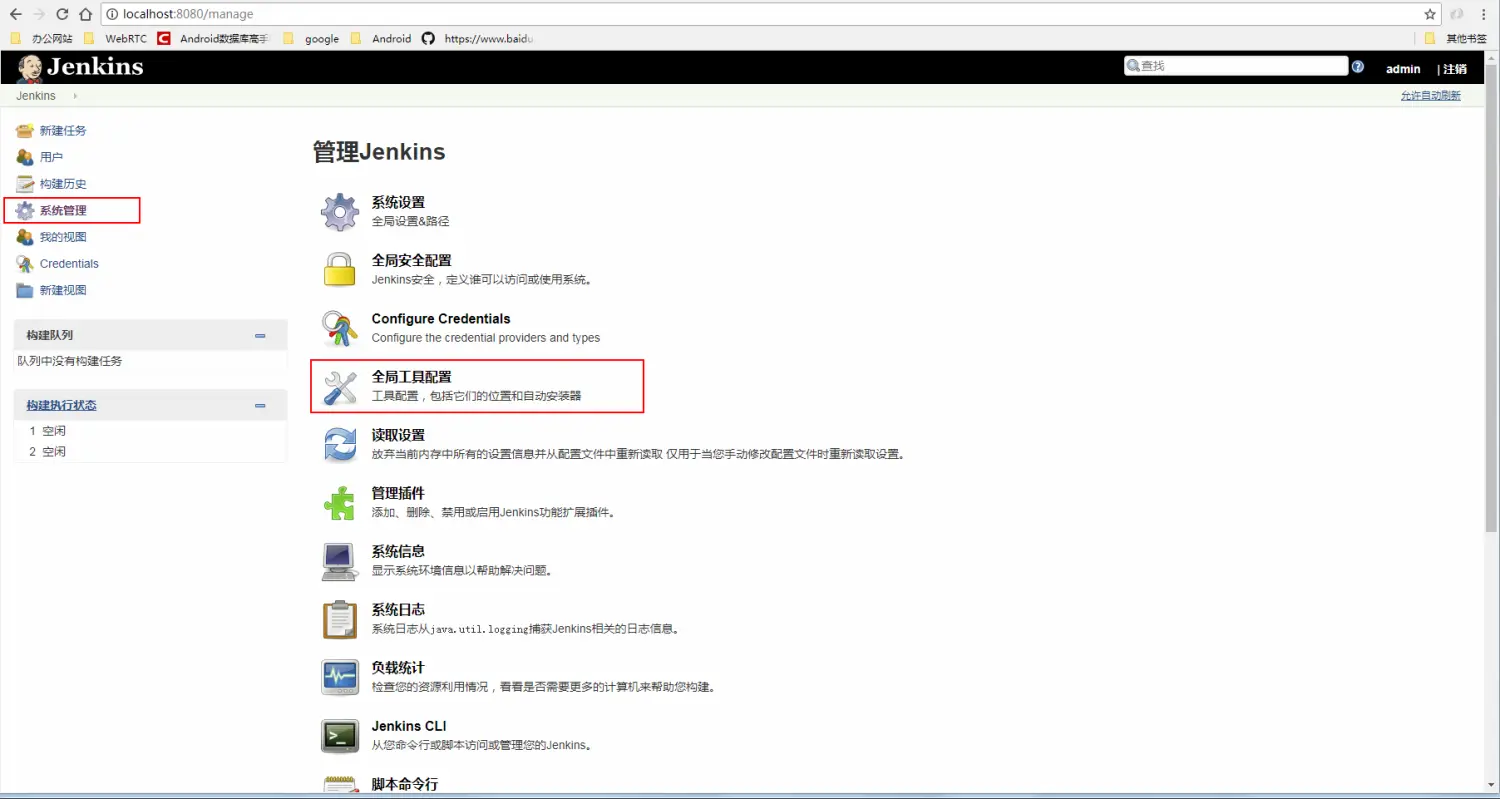The image size is (1500, 799).
Task: Click the Jenkins logo in header
Action: [80, 67]
